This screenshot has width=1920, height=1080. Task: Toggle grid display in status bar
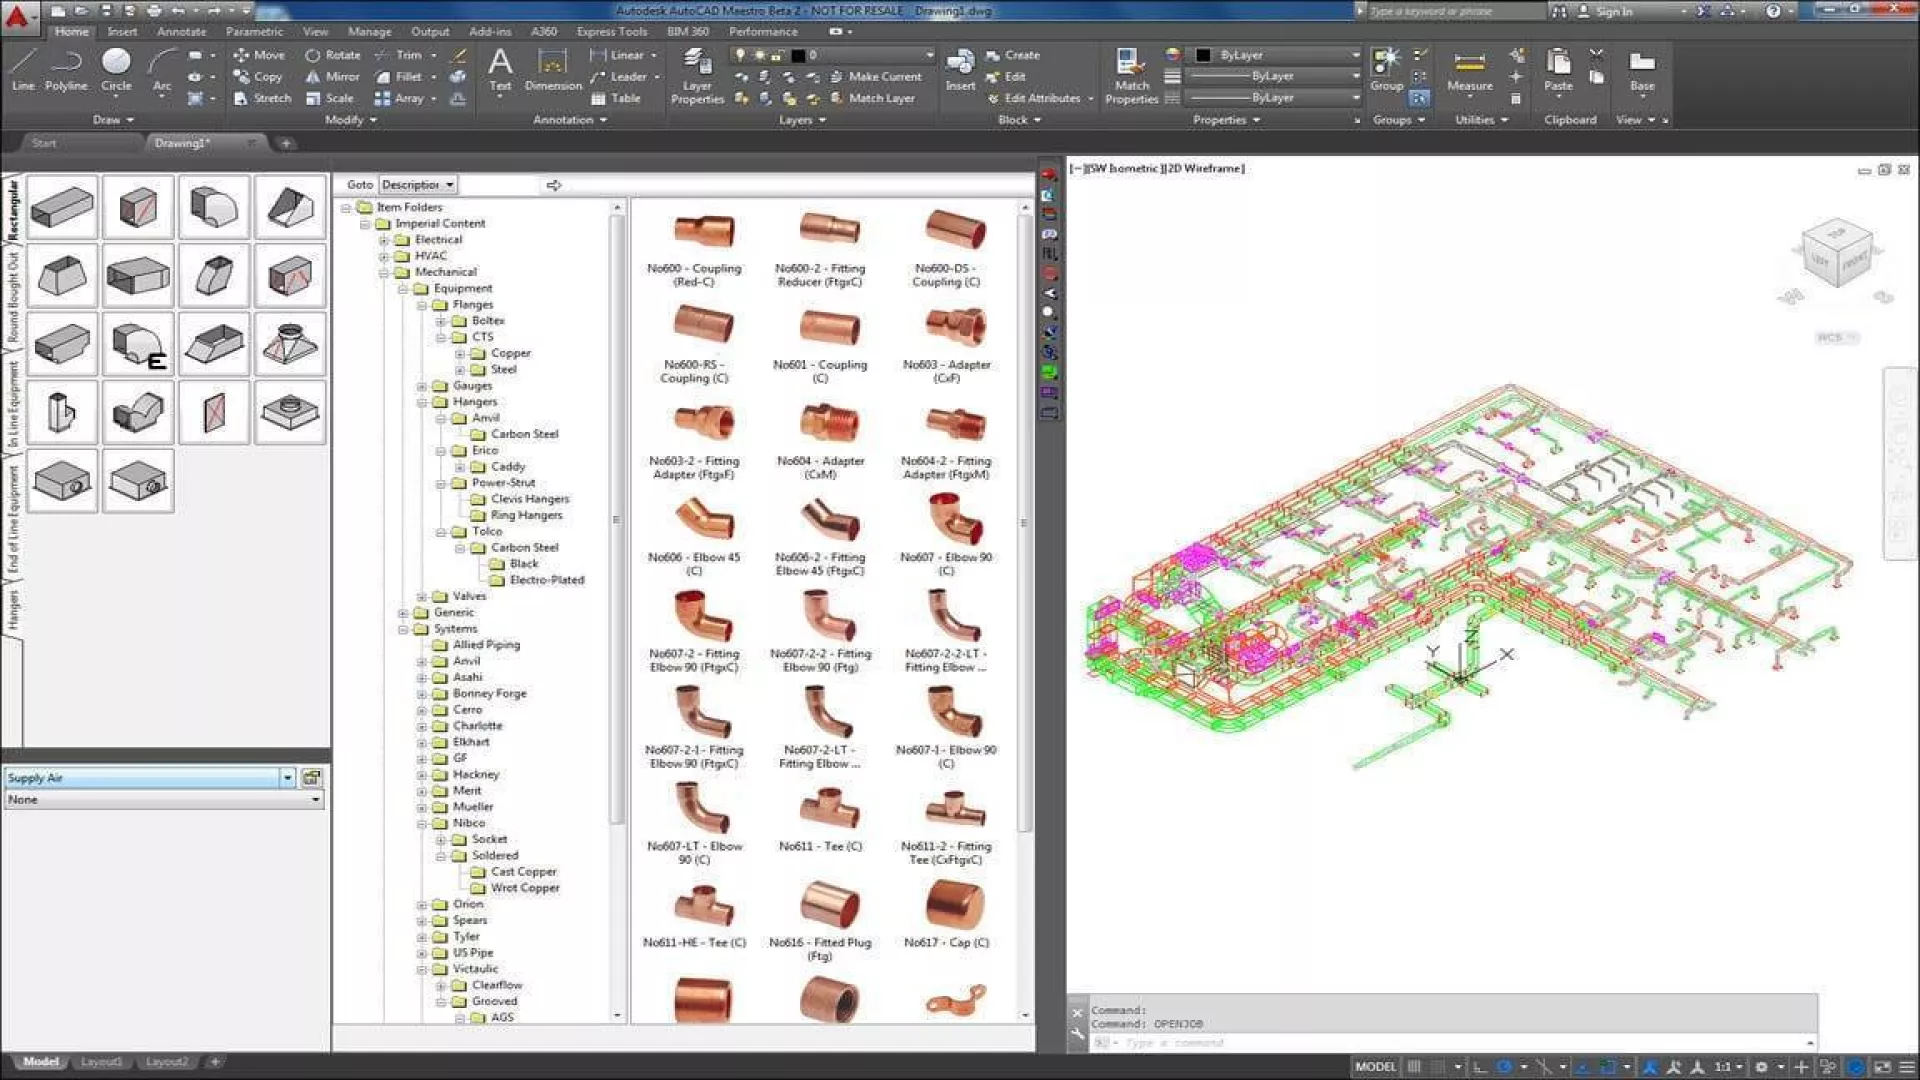coord(1414,1067)
